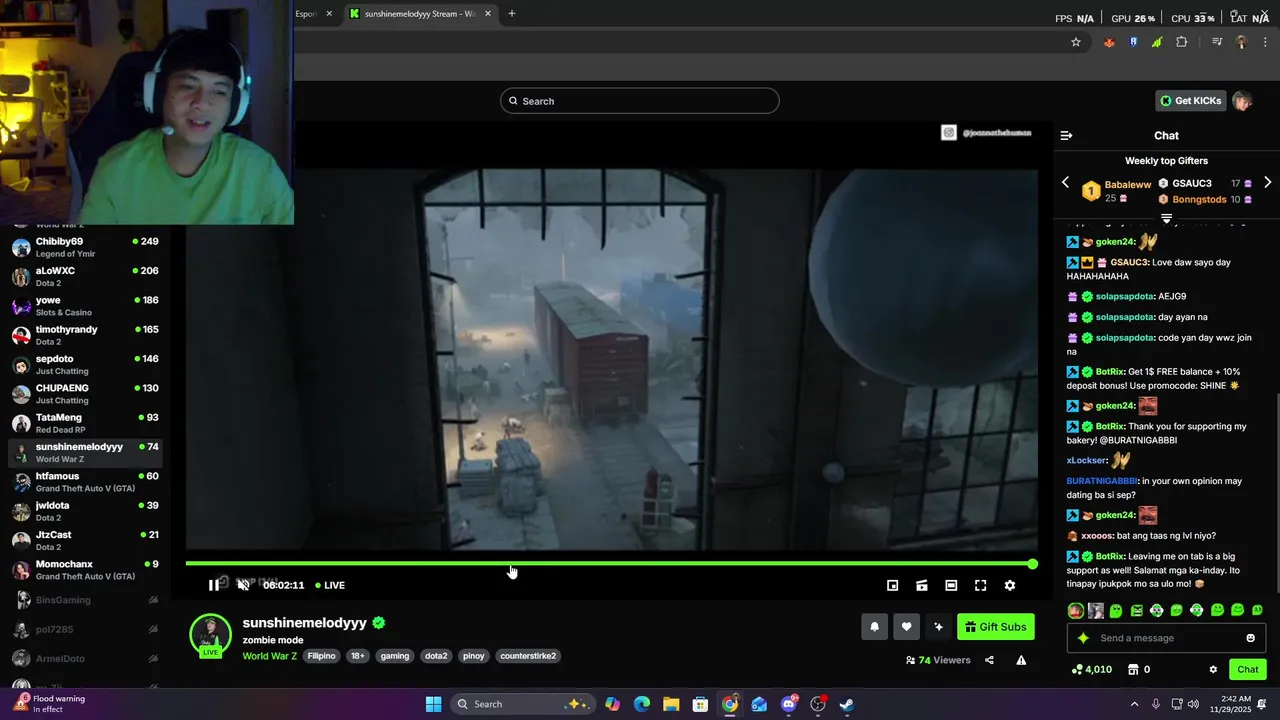The image size is (1280, 720).
Task: Open CHUPAENG channel in sidebar
Action: tap(85, 394)
